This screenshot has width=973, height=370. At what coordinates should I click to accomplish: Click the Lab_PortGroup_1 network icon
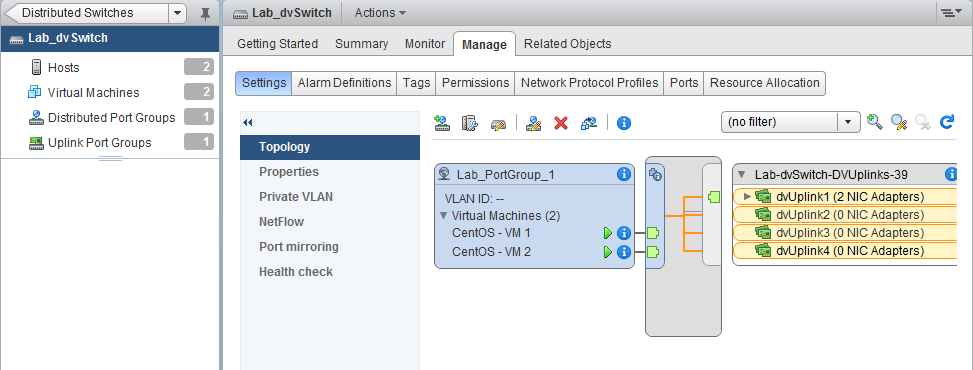444,174
